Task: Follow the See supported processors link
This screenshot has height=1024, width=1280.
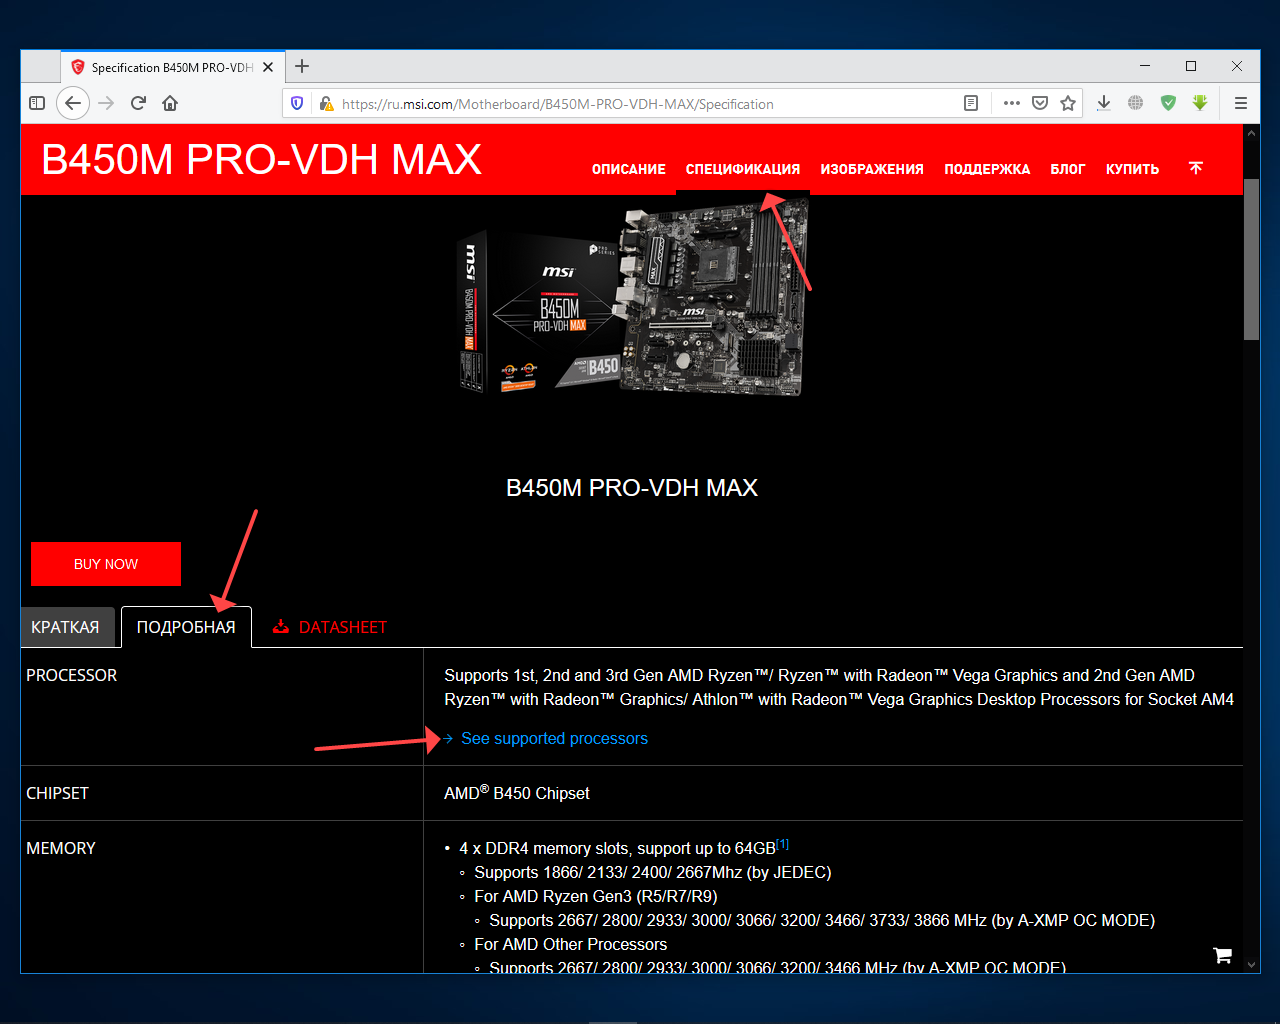Action: [554, 738]
